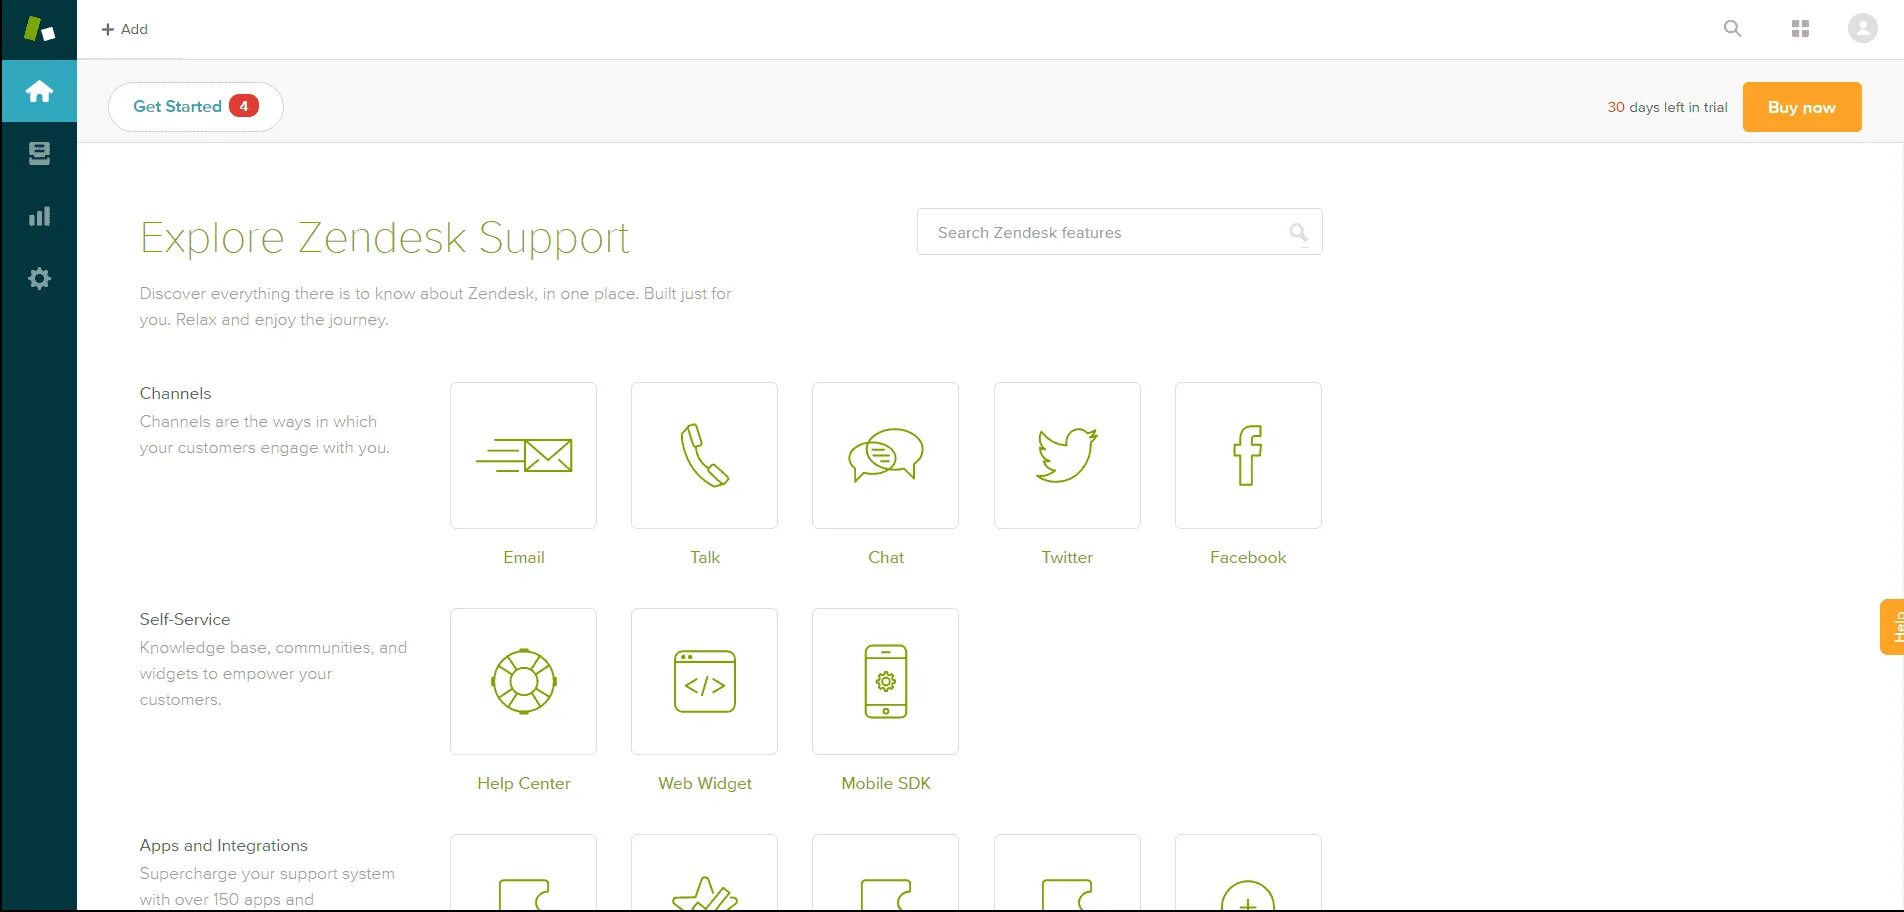Image resolution: width=1904 pixels, height=912 pixels.
Task: Select the Chat channel tile
Action: (885, 455)
